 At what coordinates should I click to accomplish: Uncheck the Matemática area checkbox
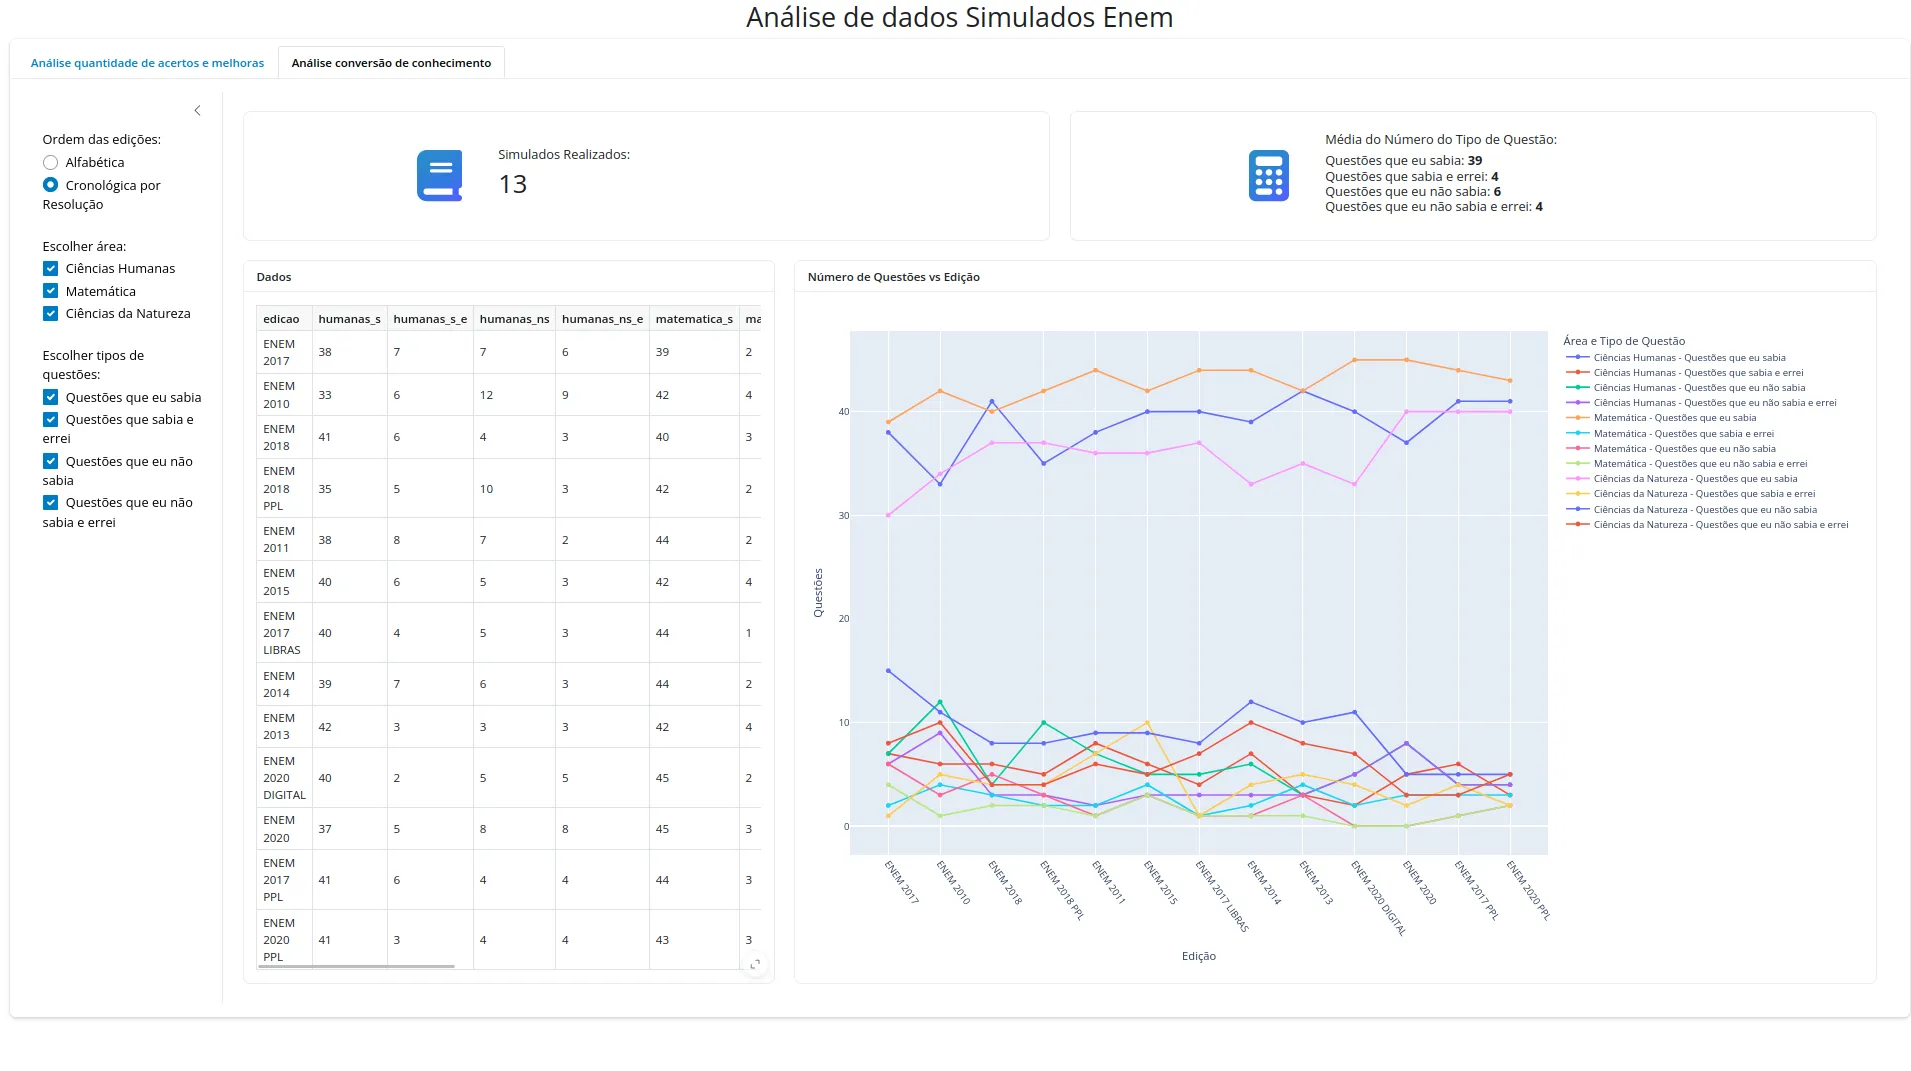(x=50, y=291)
